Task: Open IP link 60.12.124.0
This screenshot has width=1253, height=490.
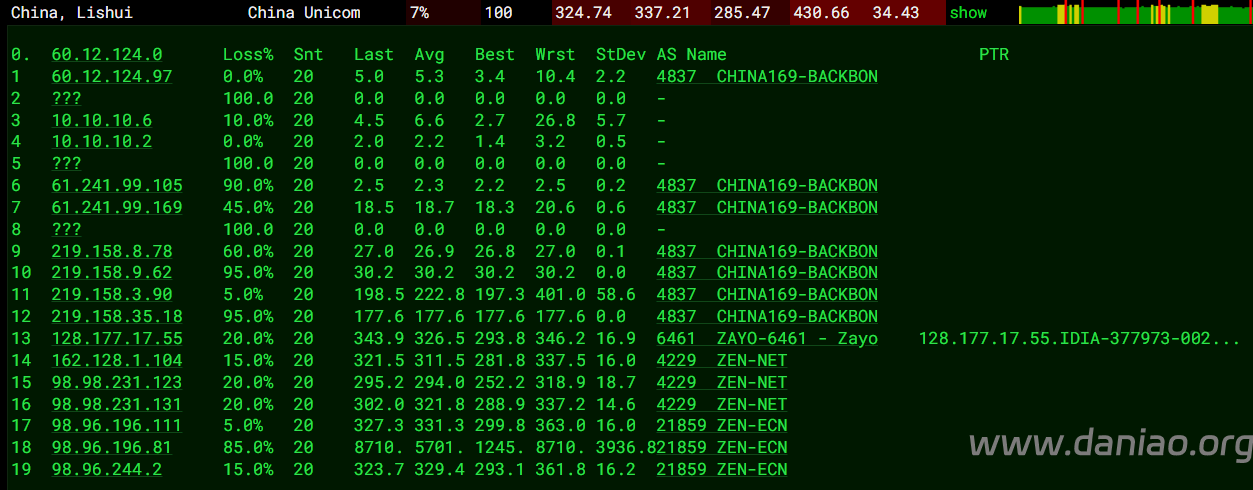Action: 106,55
